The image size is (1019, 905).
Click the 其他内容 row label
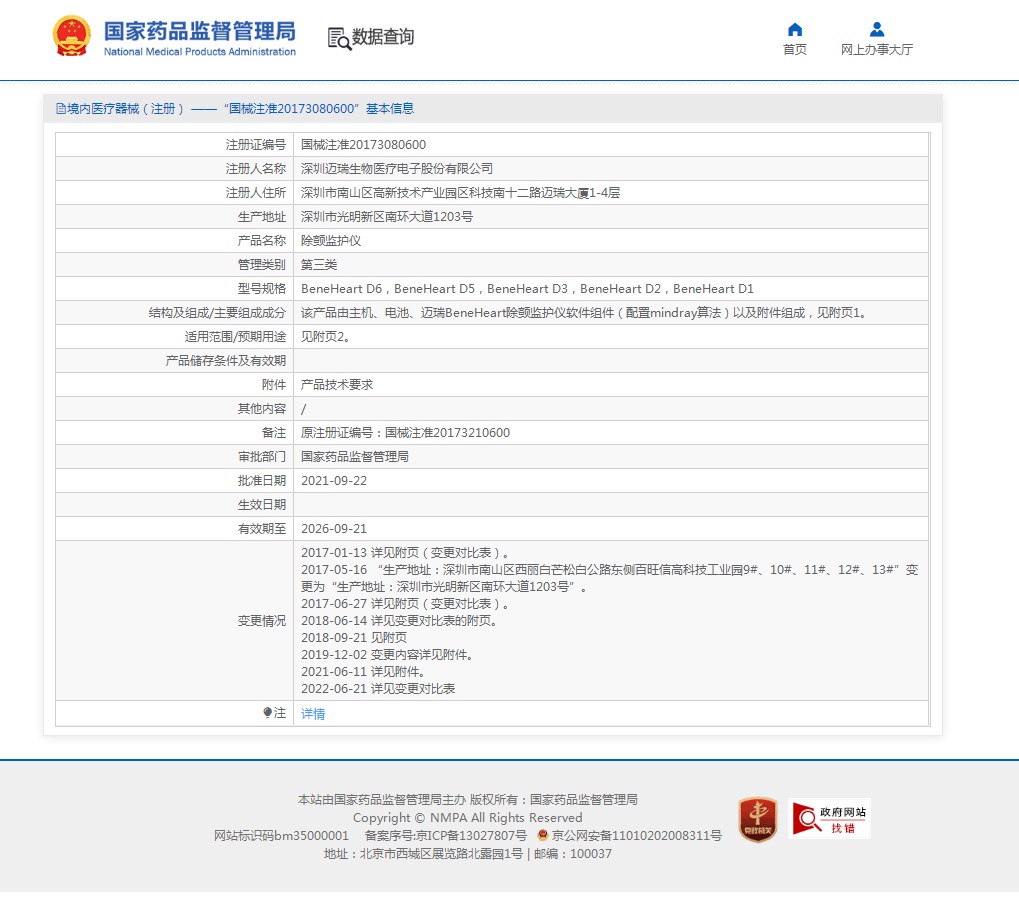click(261, 409)
